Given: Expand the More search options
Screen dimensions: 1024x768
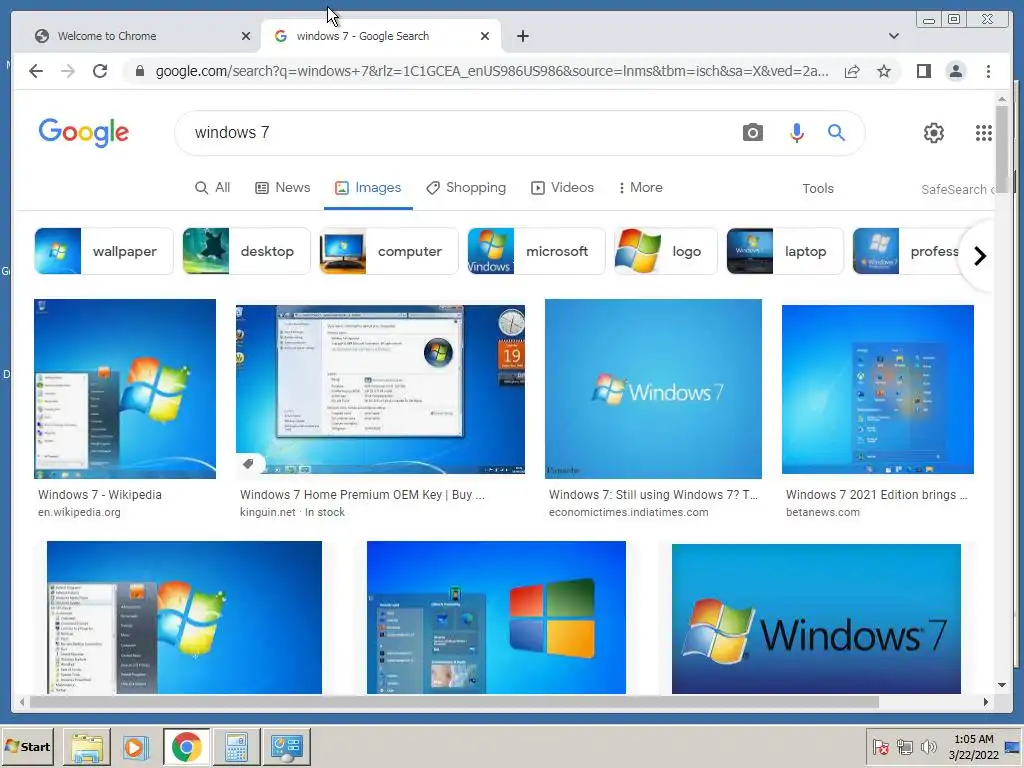Looking at the screenshot, I should point(640,188).
